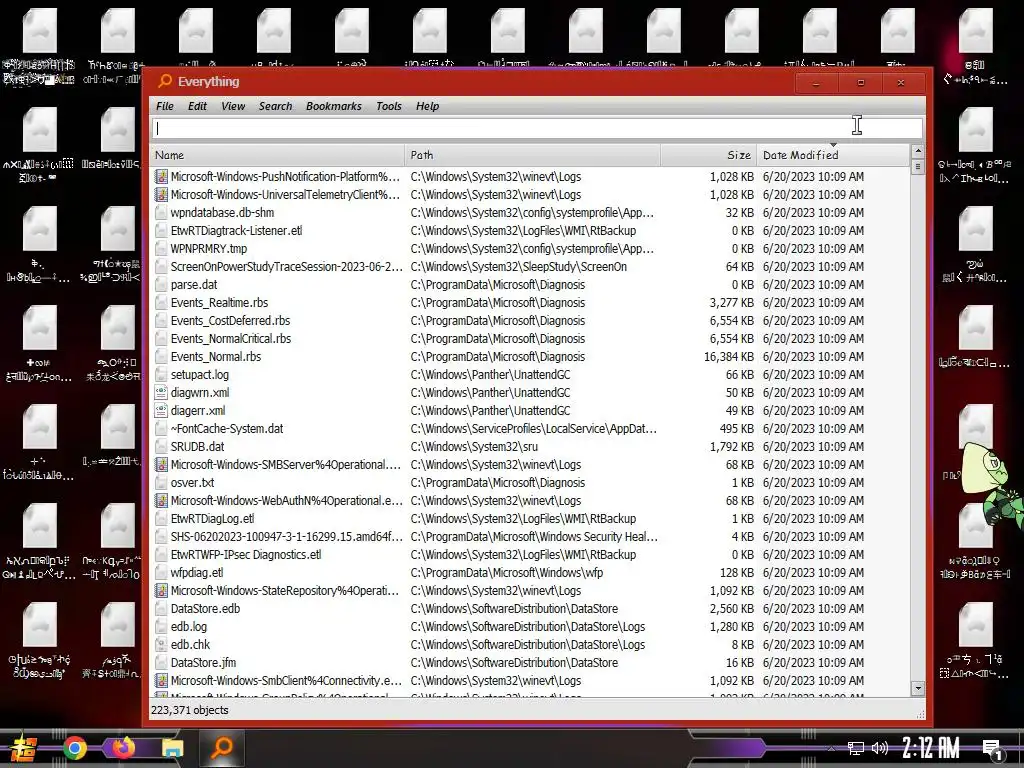Click the icon next to Events_NormalCritical.rbs
This screenshot has height=768, width=1024.
(161, 338)
